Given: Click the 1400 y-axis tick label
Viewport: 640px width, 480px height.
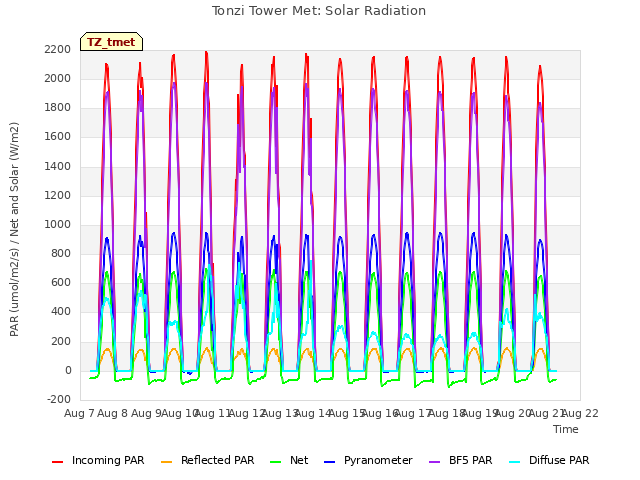Looking at the screenshot, I should [58, 166].
